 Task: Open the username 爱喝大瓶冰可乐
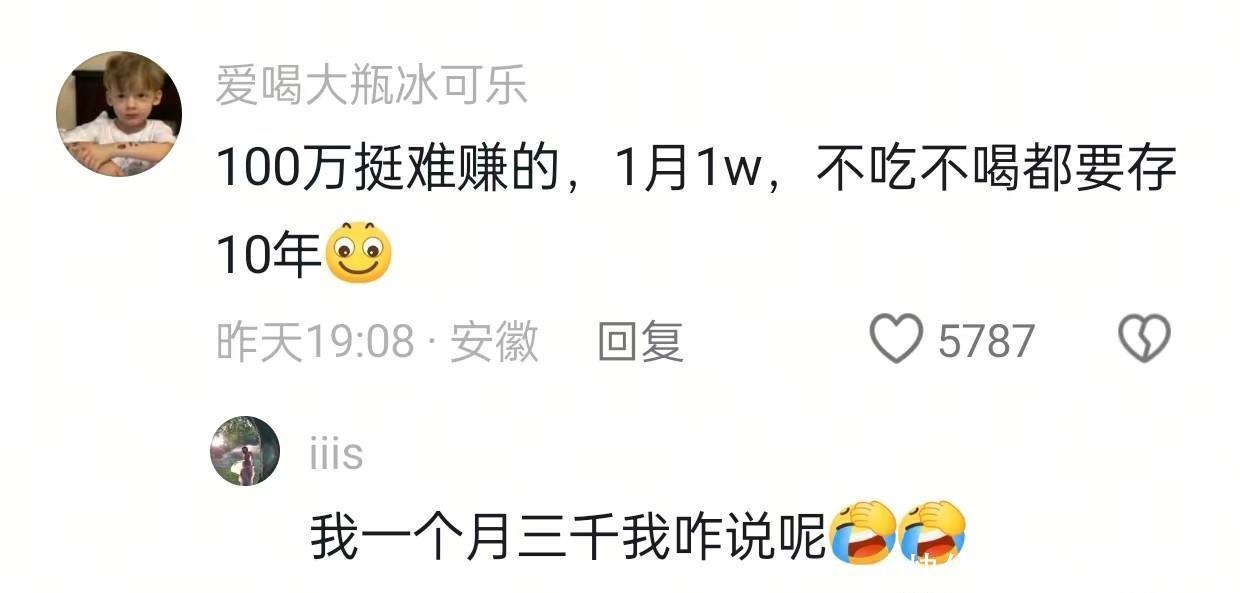click(372, 86)
